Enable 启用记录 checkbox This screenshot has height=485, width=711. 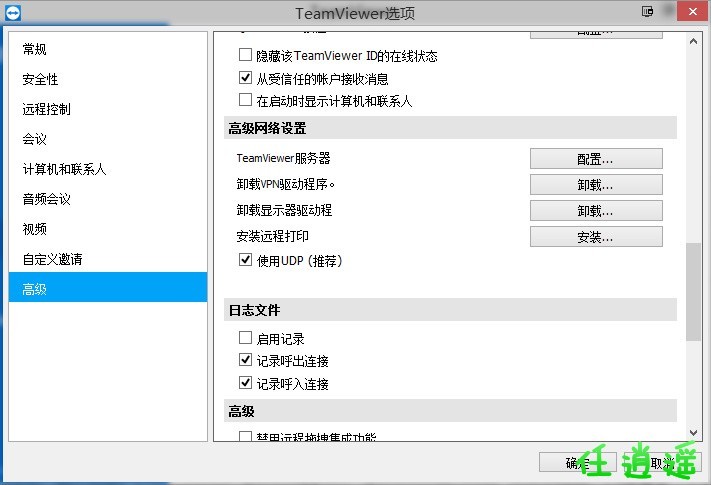pyautogui.click(x=245, y=338)
